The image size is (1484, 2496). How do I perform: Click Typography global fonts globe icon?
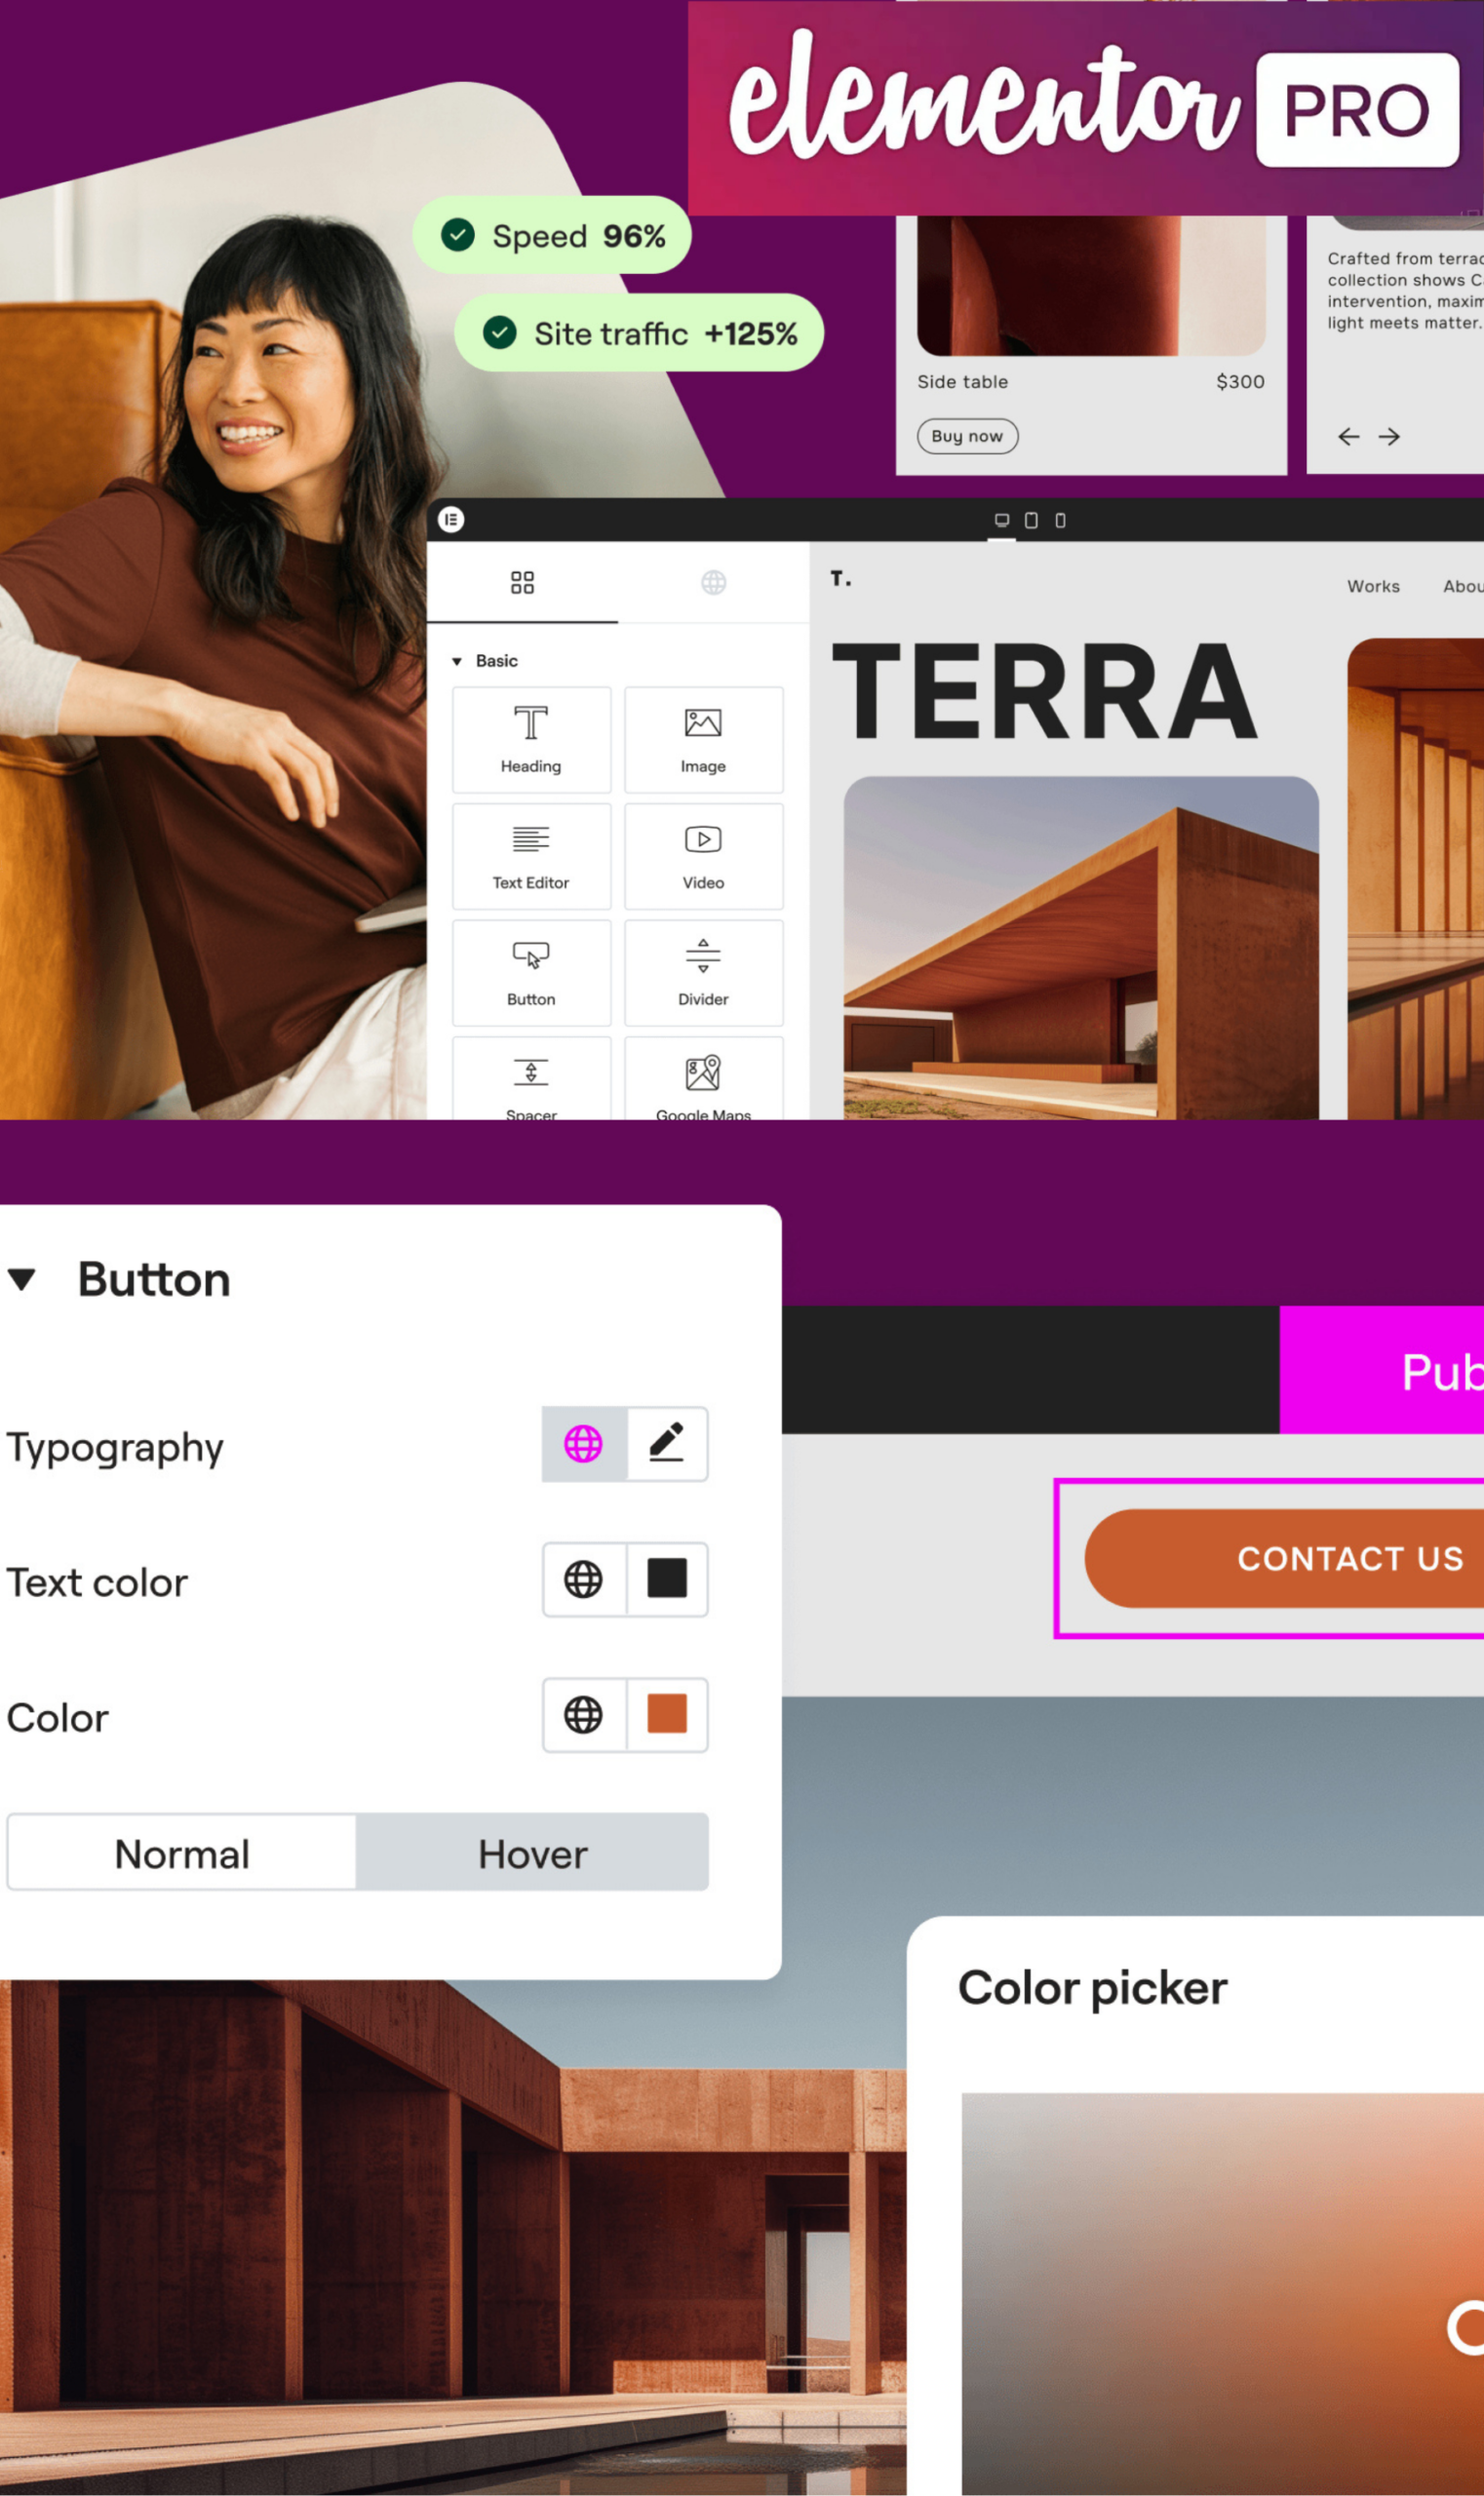(x=584, y=1444)
